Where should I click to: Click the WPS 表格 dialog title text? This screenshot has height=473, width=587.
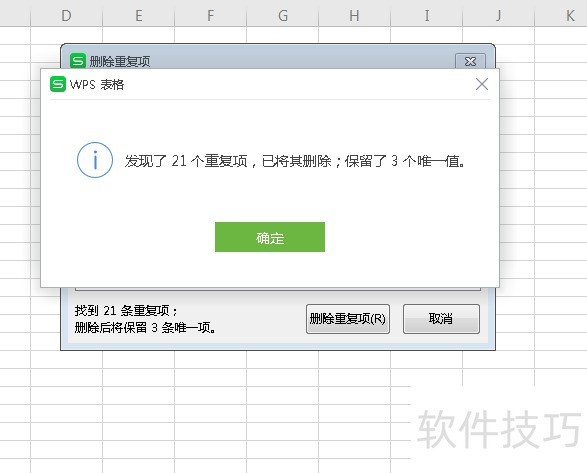point(97,85)
